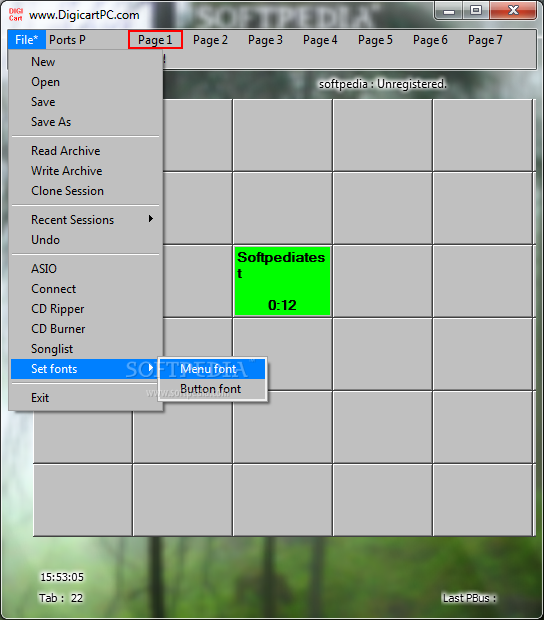Choose Menu font in submenu
This screenshot has width=544, height=620.
pos(212,369)
